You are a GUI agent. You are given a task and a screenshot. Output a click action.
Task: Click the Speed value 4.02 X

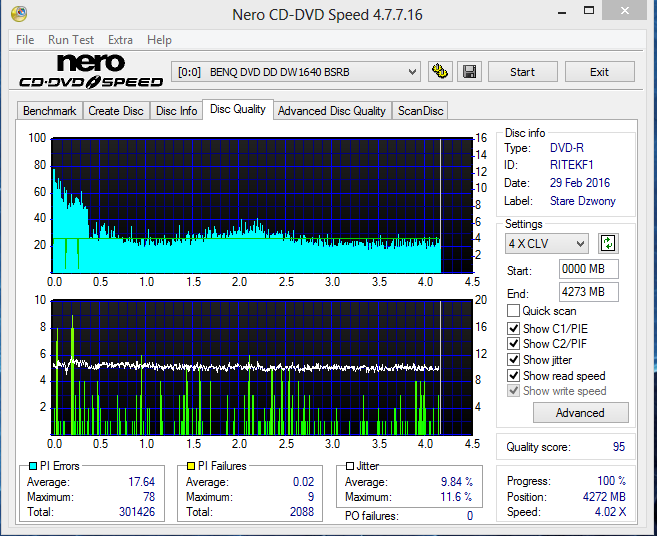point(610,512)
